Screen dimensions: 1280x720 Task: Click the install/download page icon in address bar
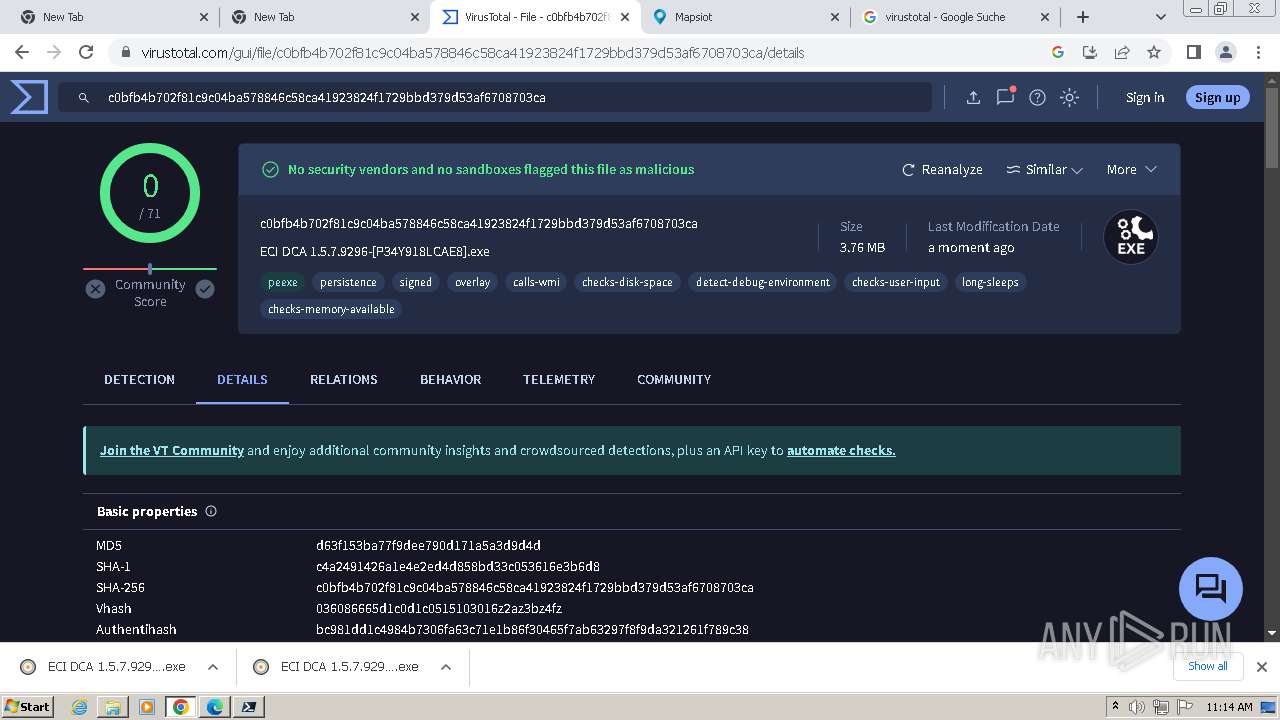coord(1090,52)
